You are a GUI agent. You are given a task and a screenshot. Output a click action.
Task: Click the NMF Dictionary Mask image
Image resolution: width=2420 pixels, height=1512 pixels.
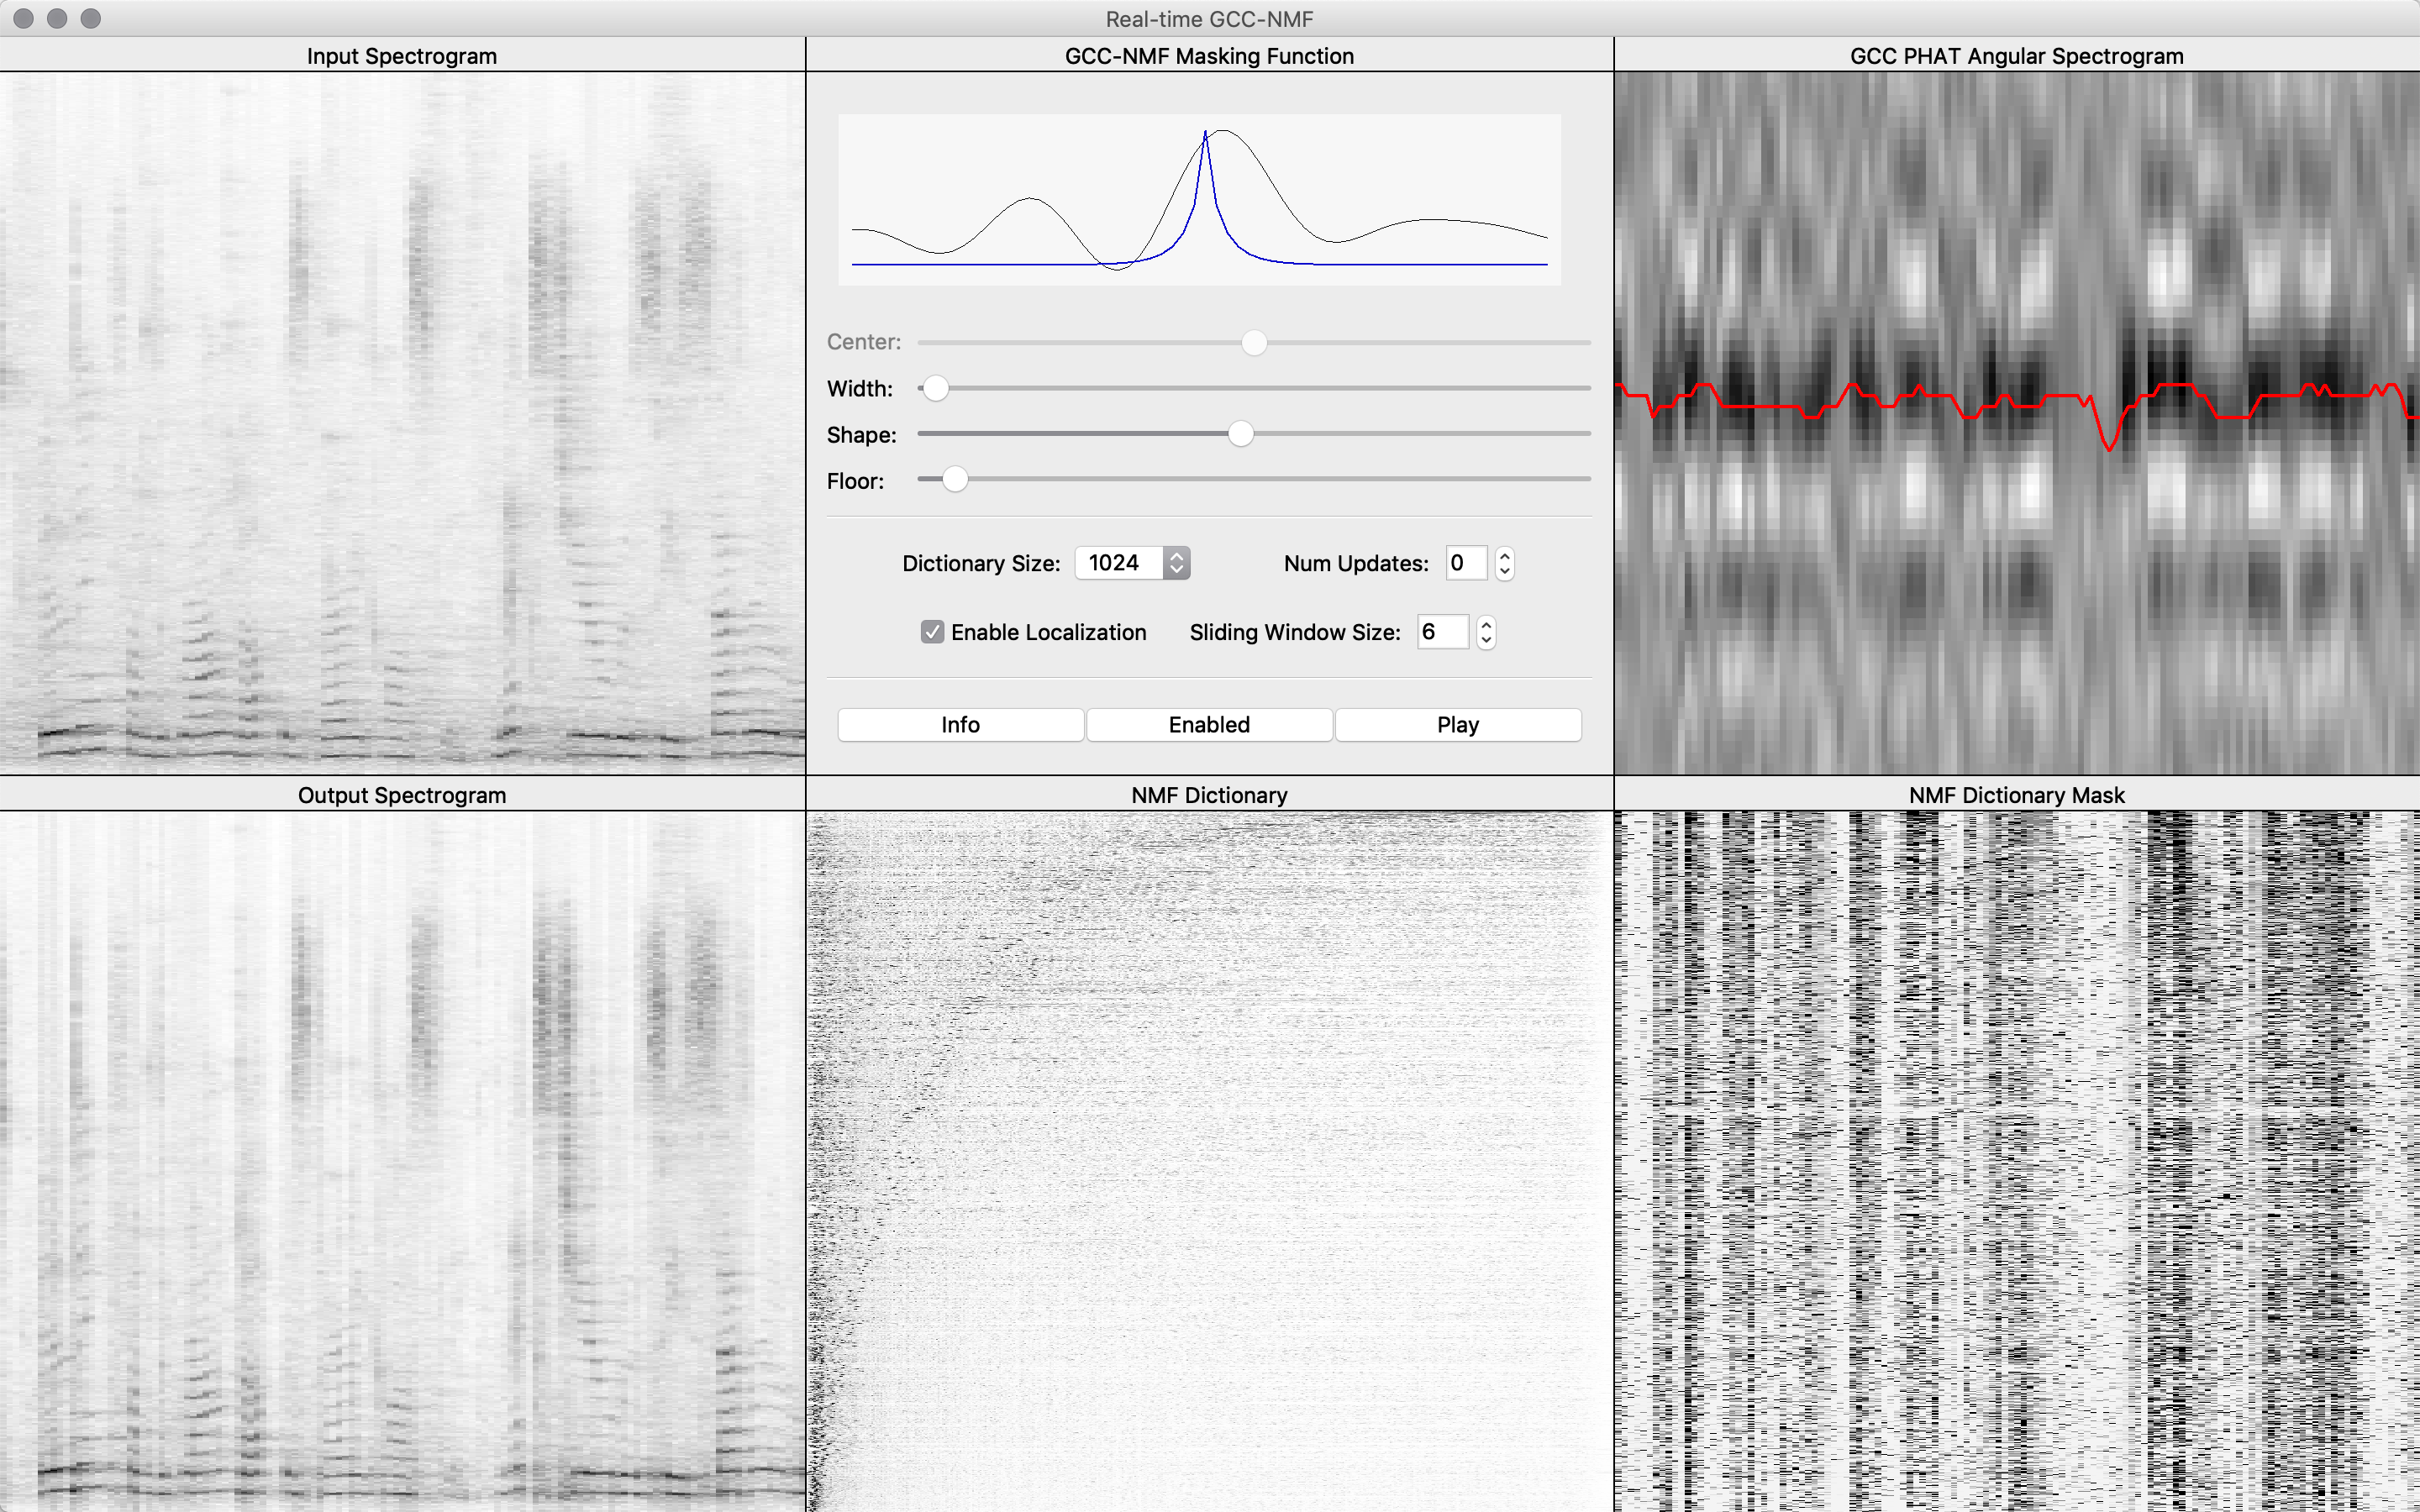[x=2016, y=1160]
